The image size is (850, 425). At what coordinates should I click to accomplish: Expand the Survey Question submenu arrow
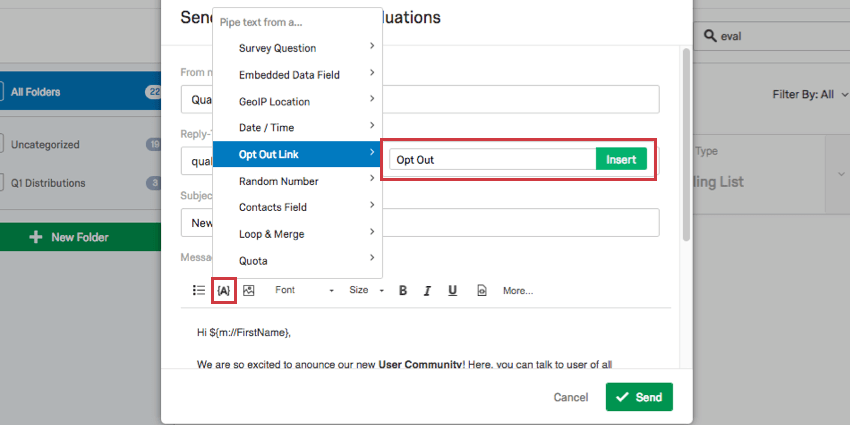[x=372, y=46]
